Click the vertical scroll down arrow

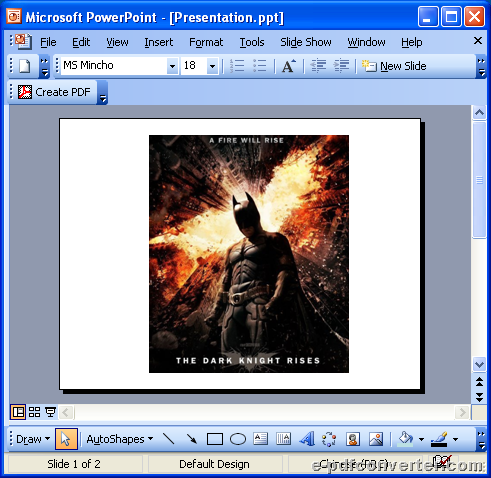pyautogui.click(x=479, y=364)
